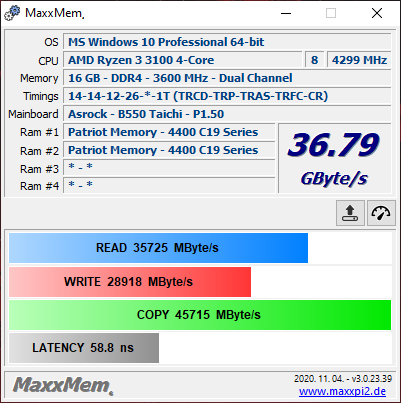Select the Memory field showing 16 GB DDR4

coord(227,78)
